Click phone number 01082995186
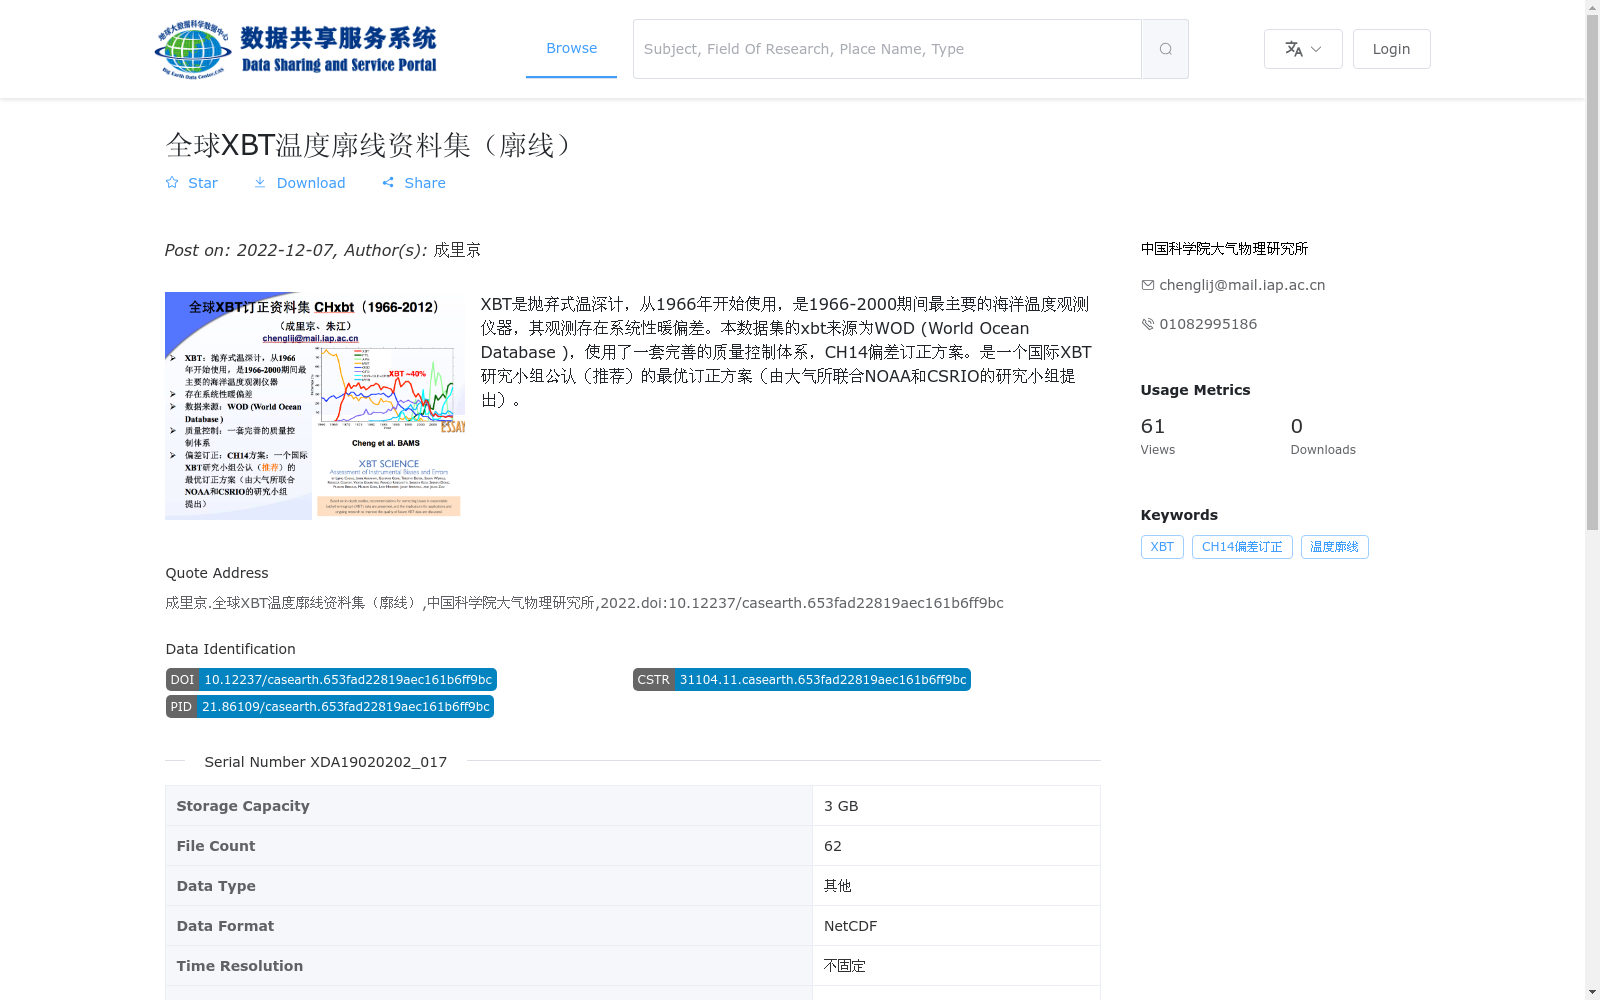The height and width of the screenshot is (1000, 1600). click(x=1208, y=324)
